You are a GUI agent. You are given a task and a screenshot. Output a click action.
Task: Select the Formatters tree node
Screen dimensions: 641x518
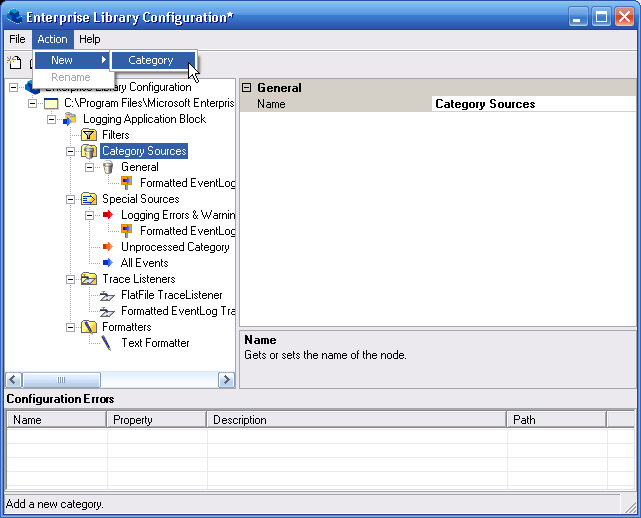[127, 327]
